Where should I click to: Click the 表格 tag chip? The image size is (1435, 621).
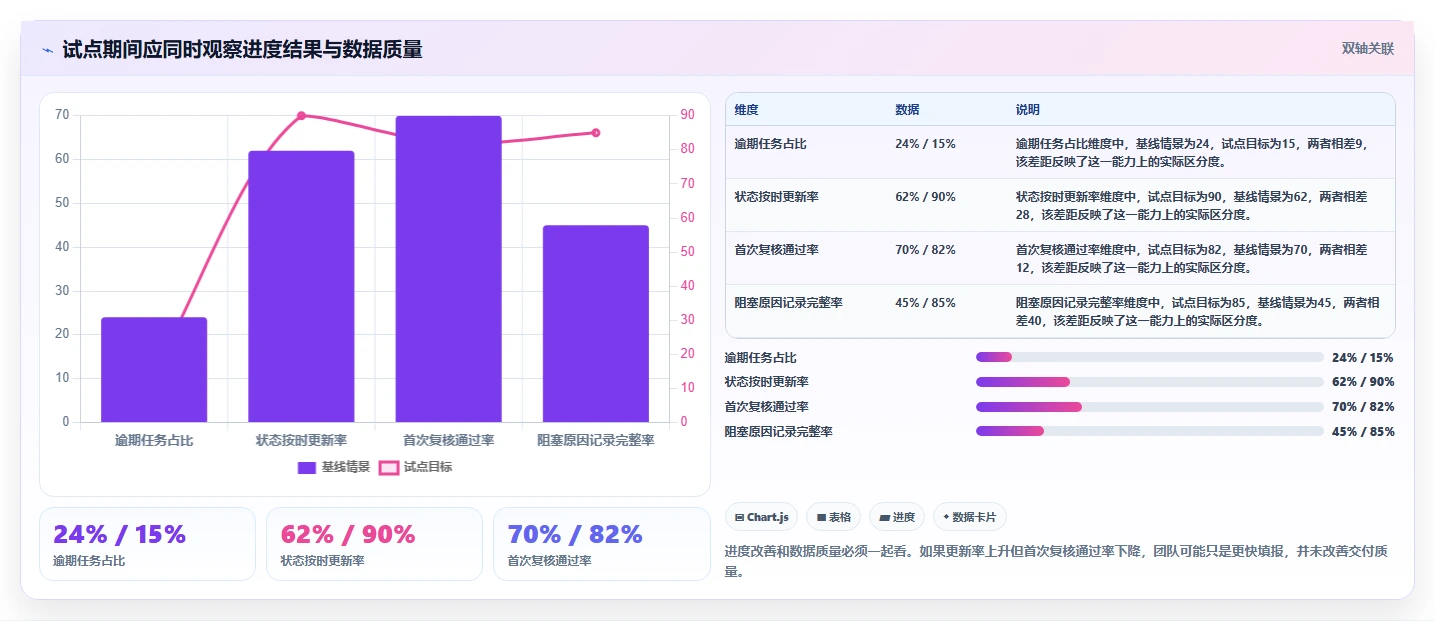pos(833,517)
